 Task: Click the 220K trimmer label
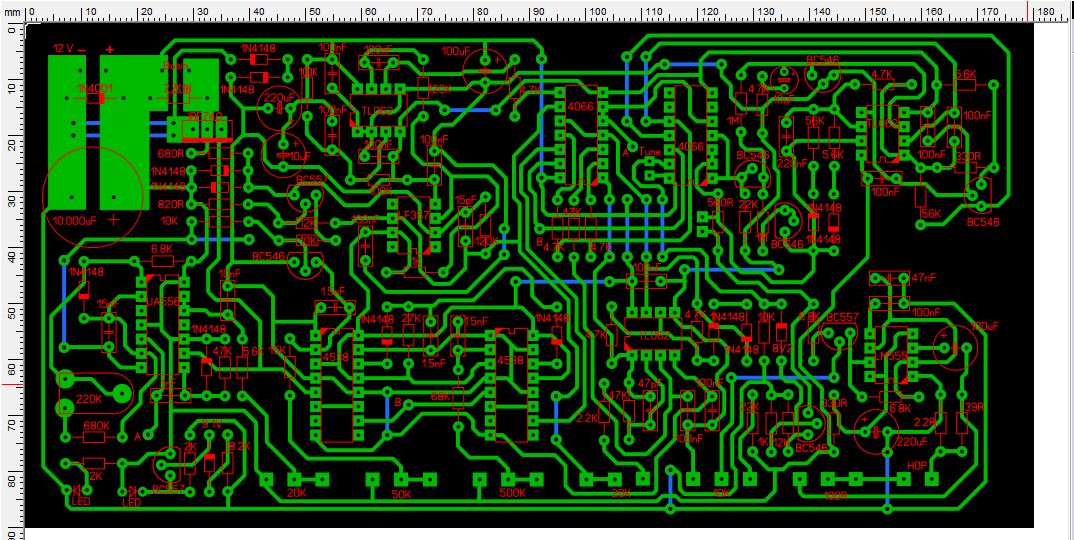[x=88, y=398]
